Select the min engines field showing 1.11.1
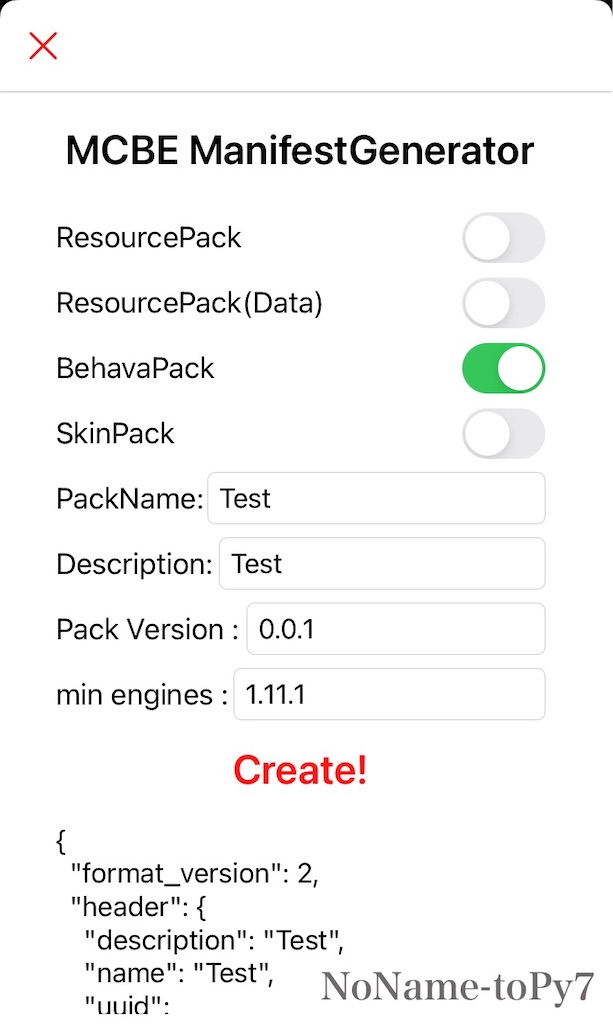The image size is (613, 1024). (389, 694)
